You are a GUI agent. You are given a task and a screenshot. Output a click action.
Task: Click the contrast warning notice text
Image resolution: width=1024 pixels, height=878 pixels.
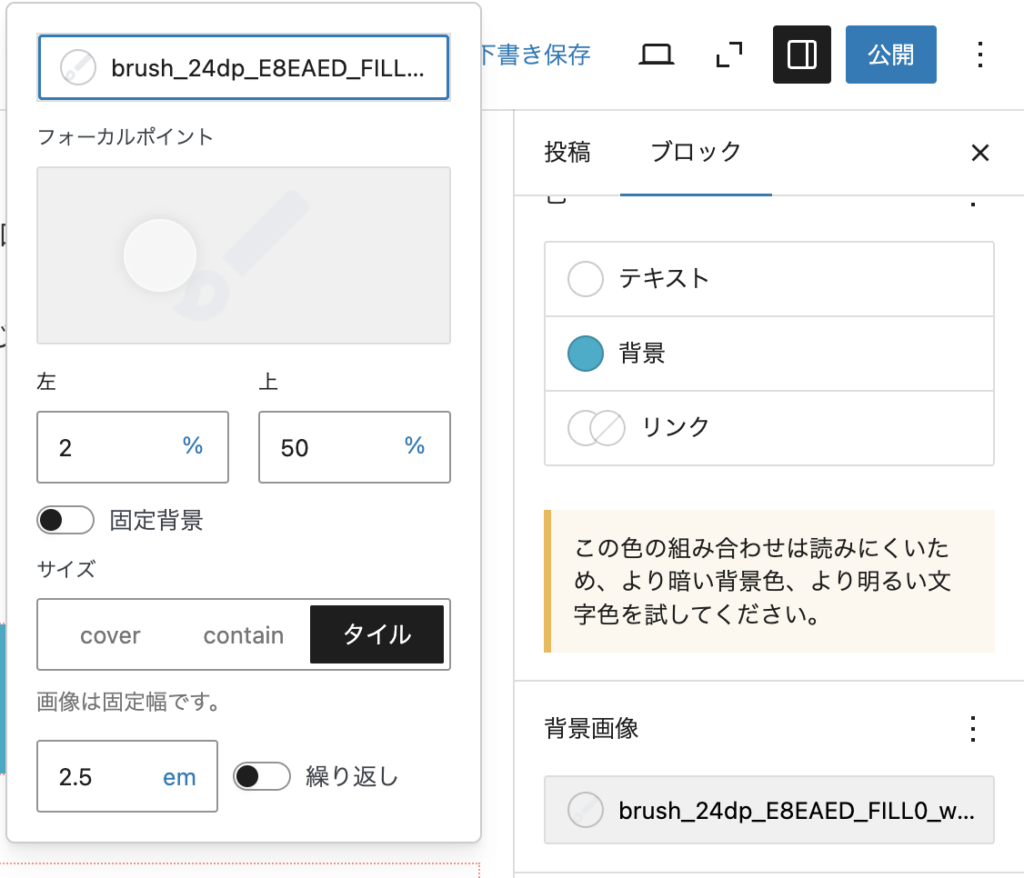(762, 581)
